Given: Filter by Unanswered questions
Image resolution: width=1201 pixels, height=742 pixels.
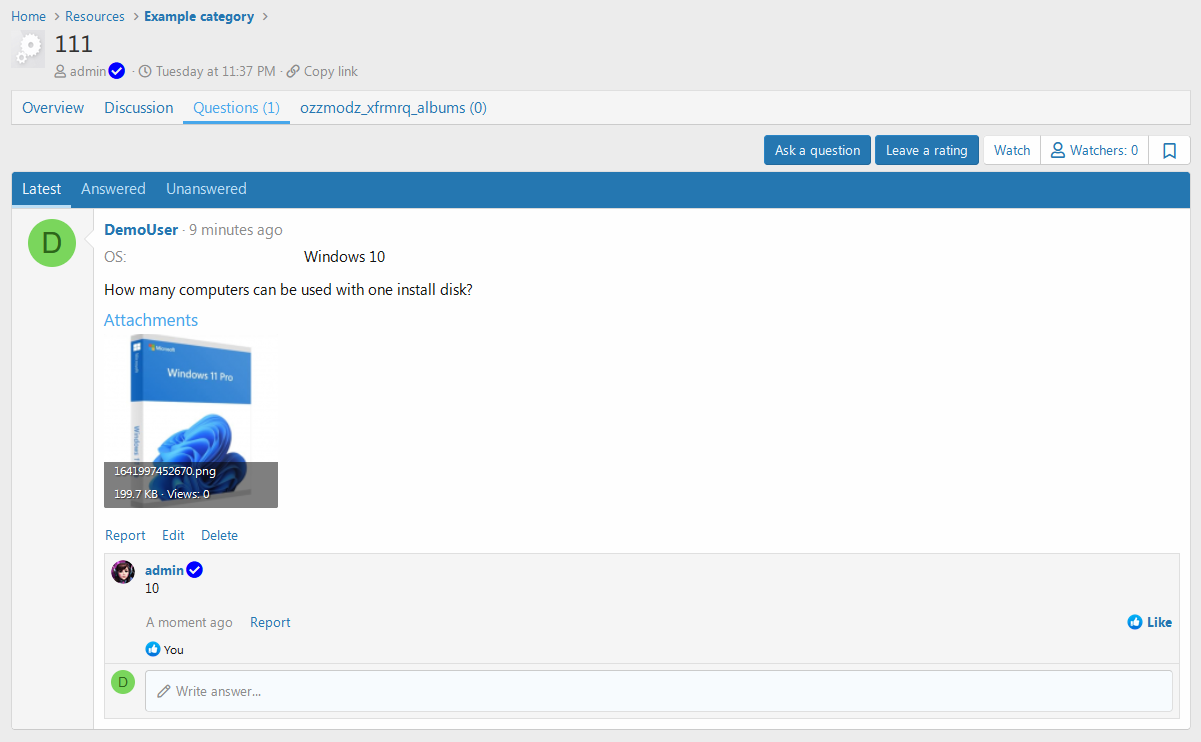Looking at the screenshot, I should click(x=206, y=189).
